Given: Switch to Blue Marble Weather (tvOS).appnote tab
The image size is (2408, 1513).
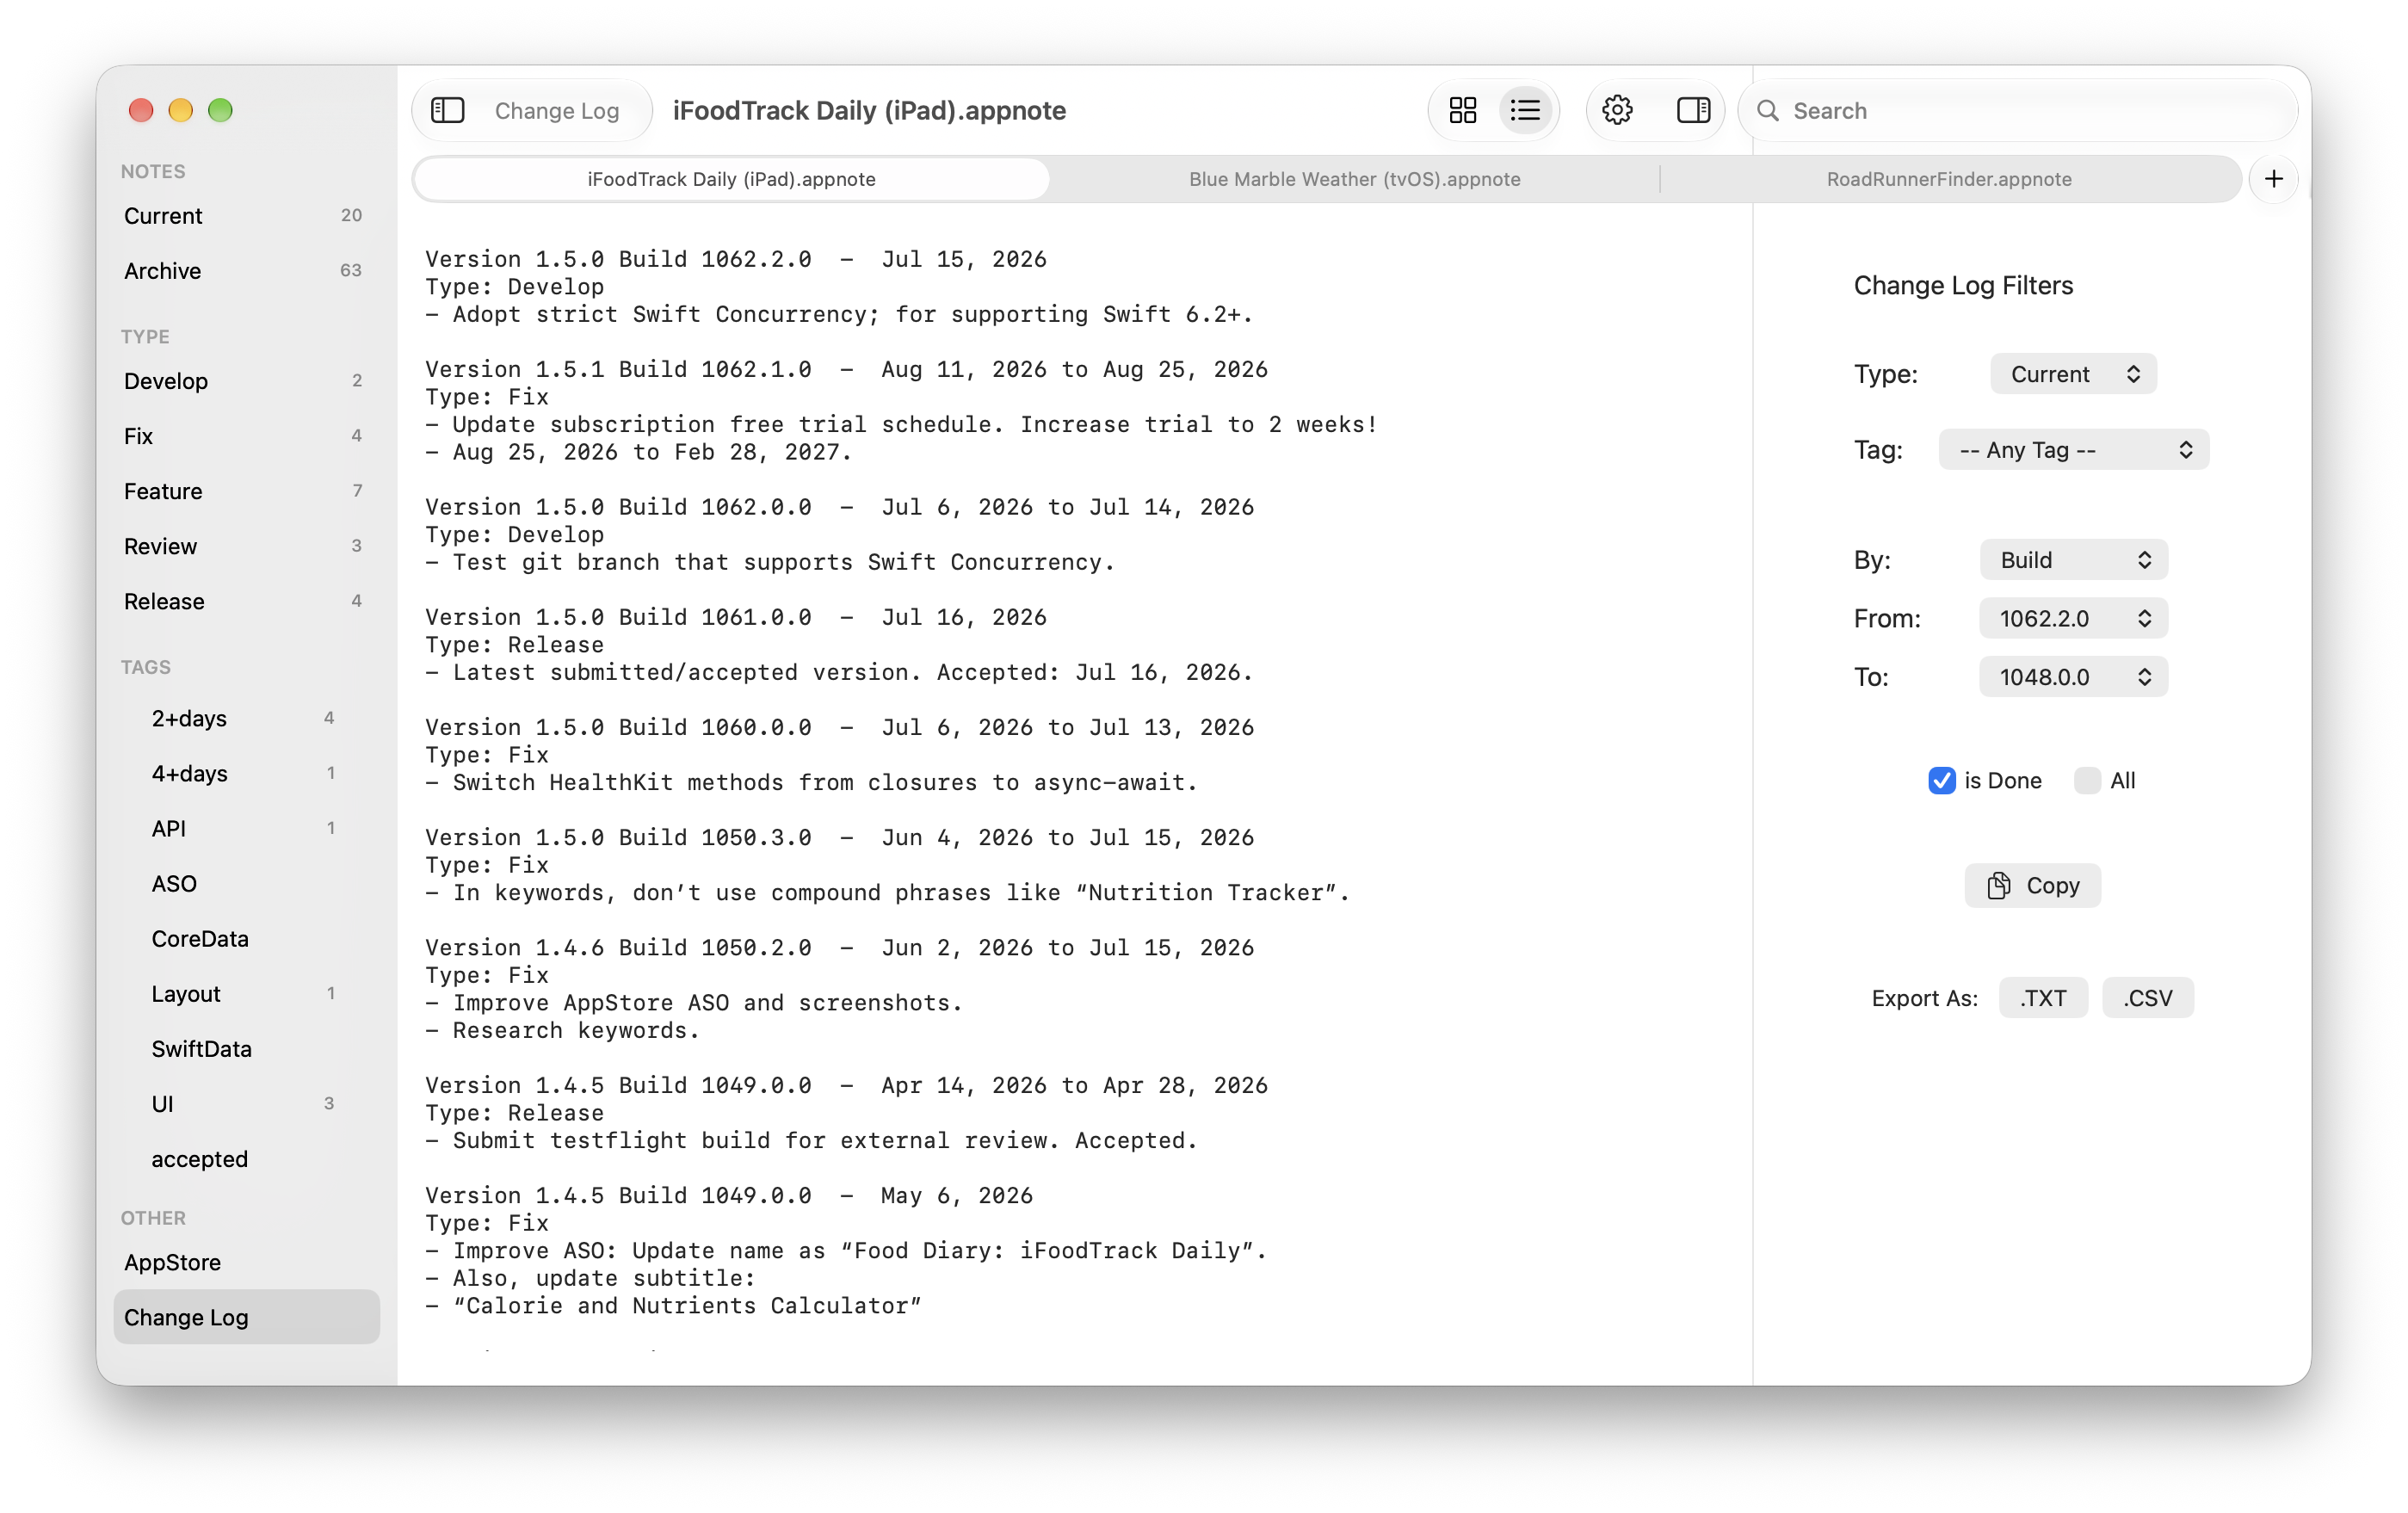Looking at the screenshot, I should (x=1354, y=179).
